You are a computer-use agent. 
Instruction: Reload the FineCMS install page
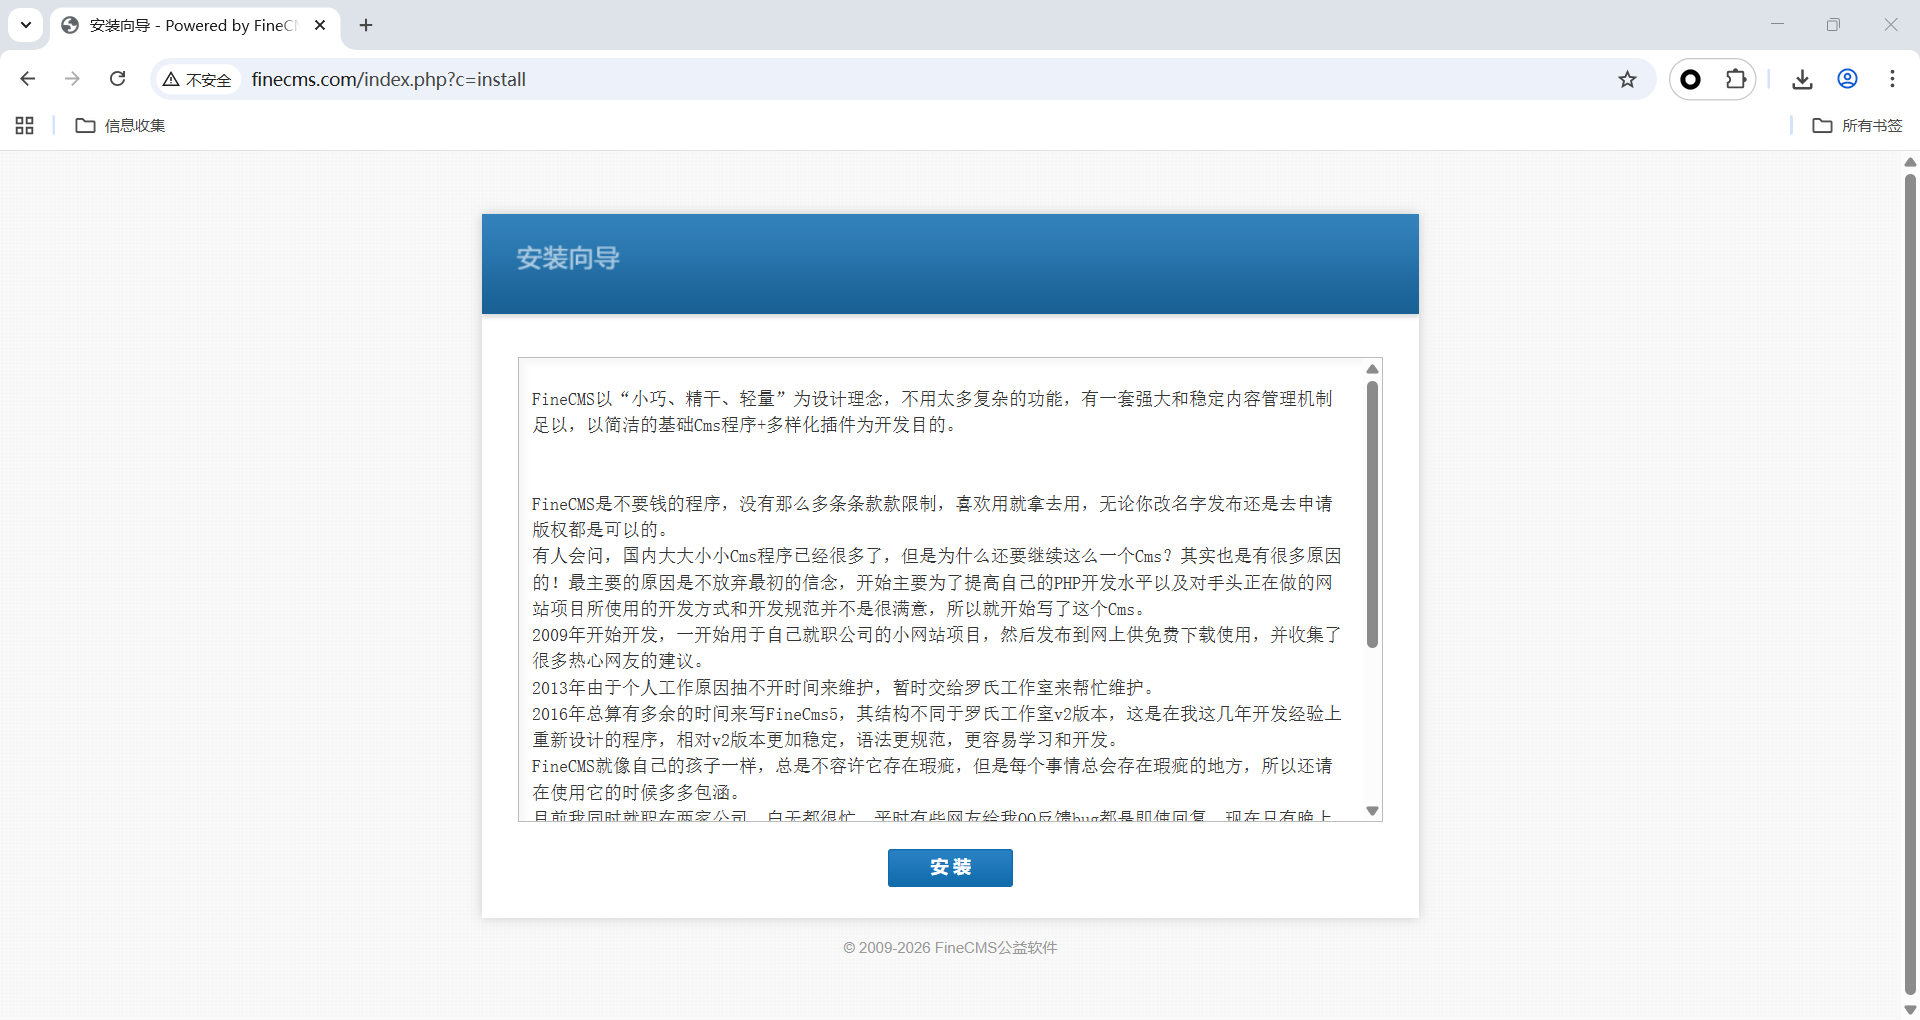tap(117, 79)
